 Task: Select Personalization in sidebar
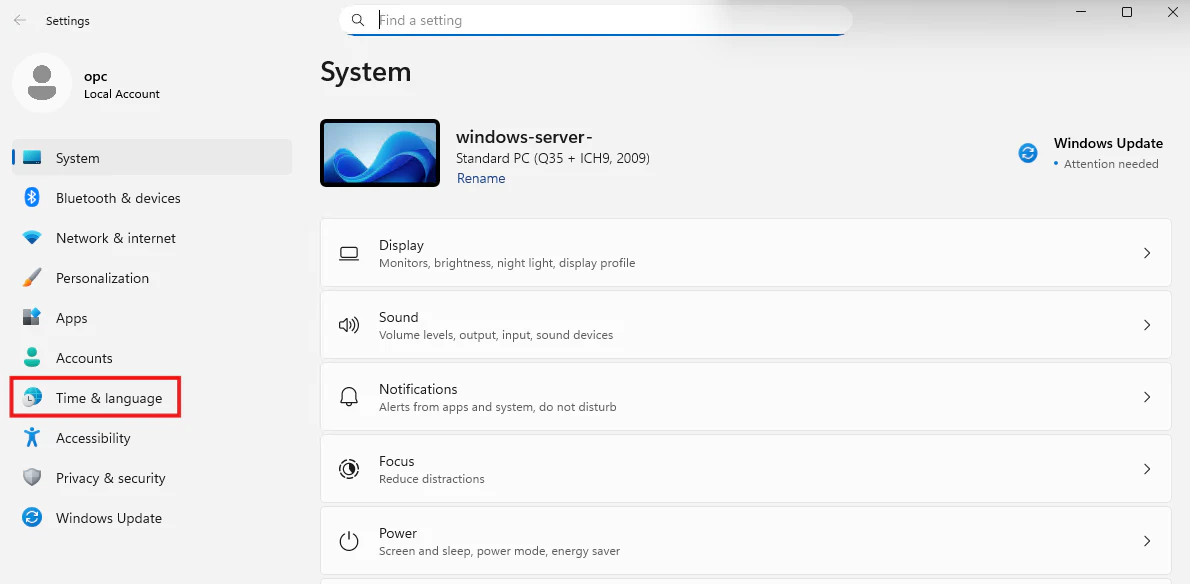[102, 278]
